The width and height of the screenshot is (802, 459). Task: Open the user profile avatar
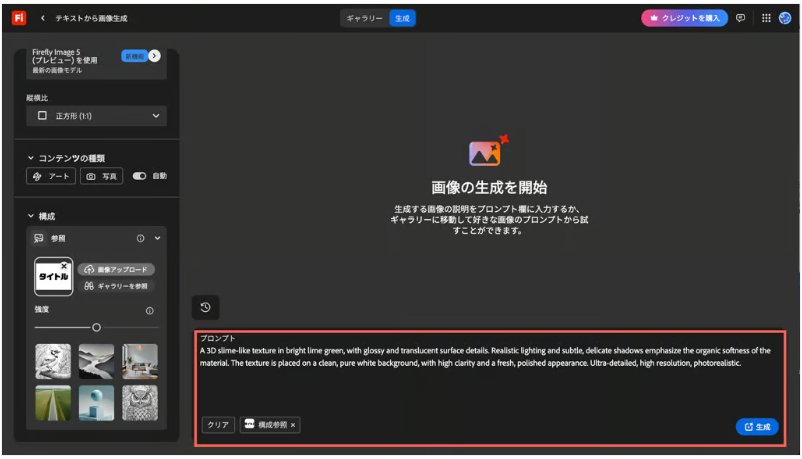click(785, 18)
